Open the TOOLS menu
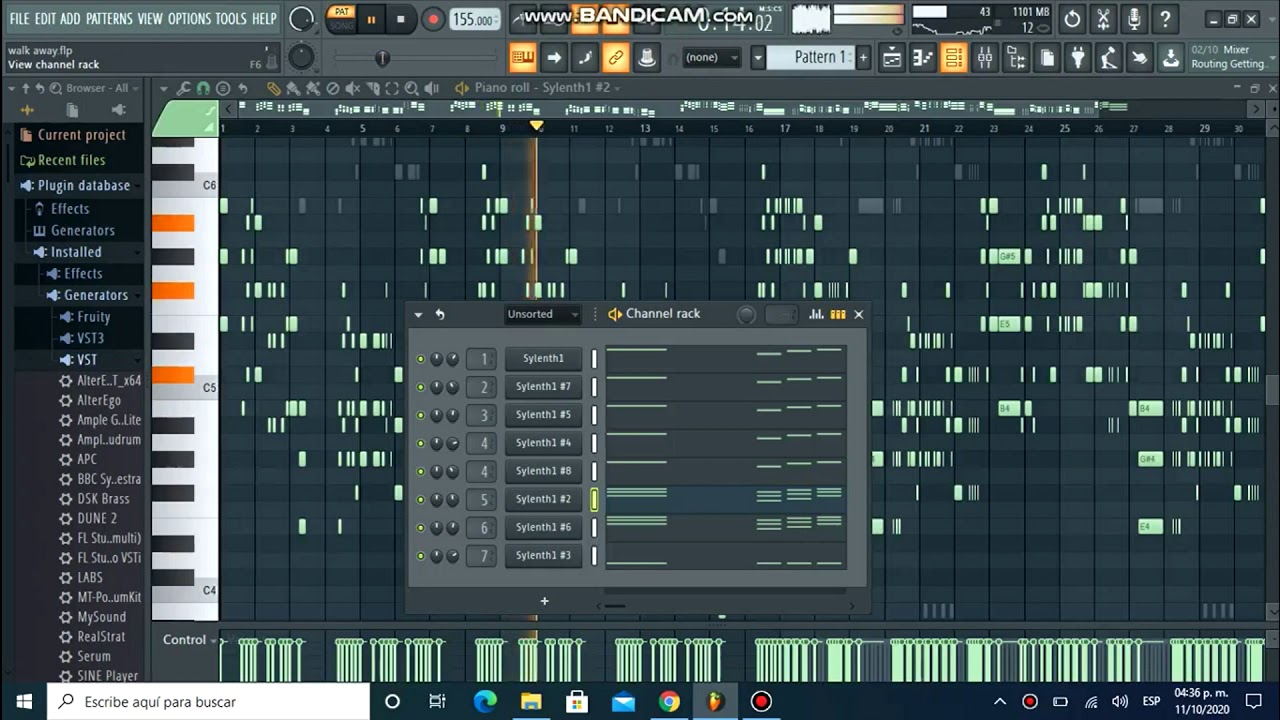Image resolution: width=1280 pixels, height=720 pixels. pos(231,19)
